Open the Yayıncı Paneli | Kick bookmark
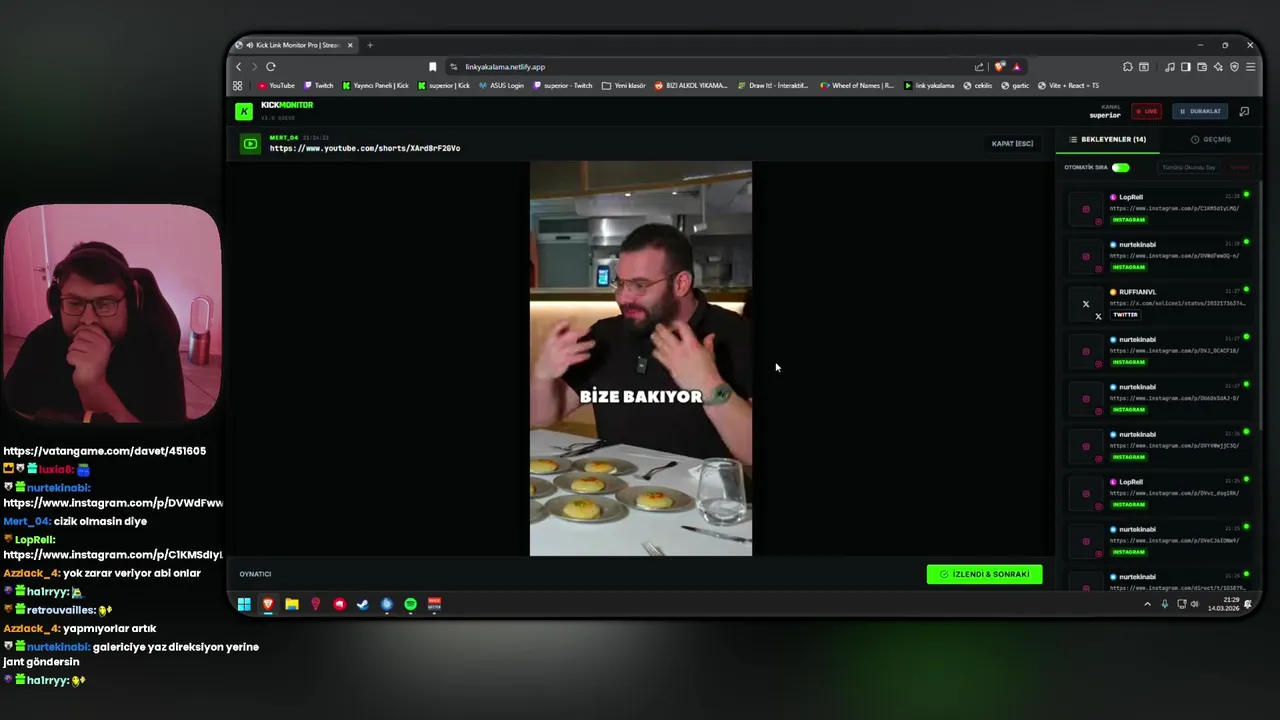Screen dimensions: 1280x720 point(375,86)
